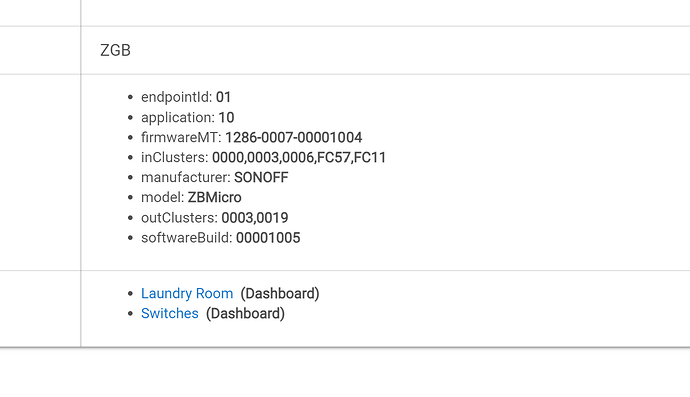
Task: Click the firmwareMT label
Action: pos(181,137)
